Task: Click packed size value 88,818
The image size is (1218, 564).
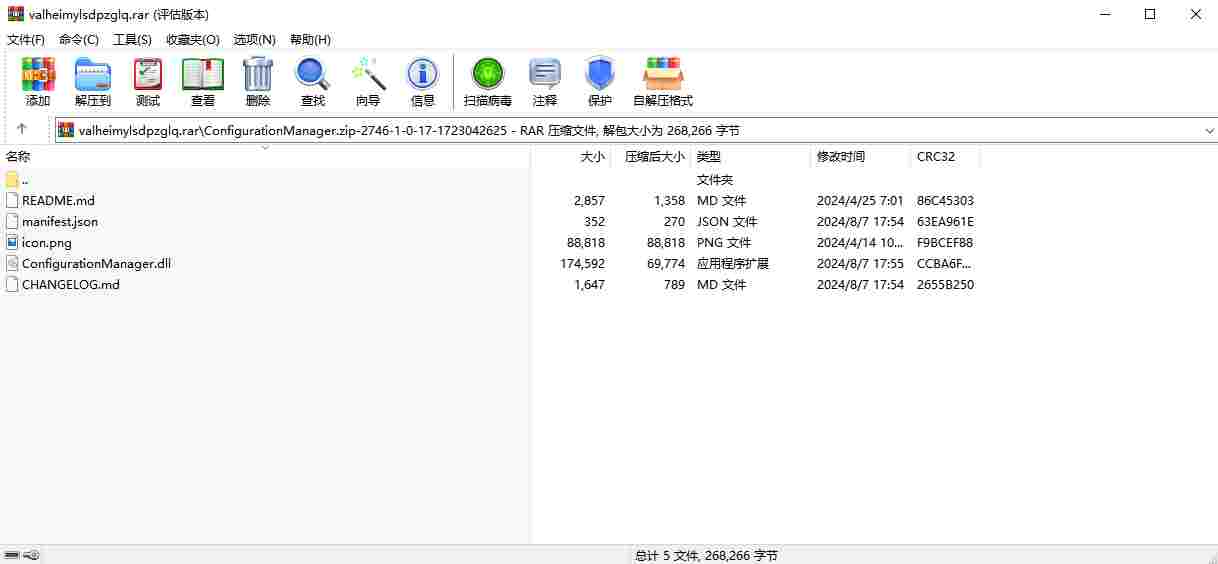Action: click(666, 242)
